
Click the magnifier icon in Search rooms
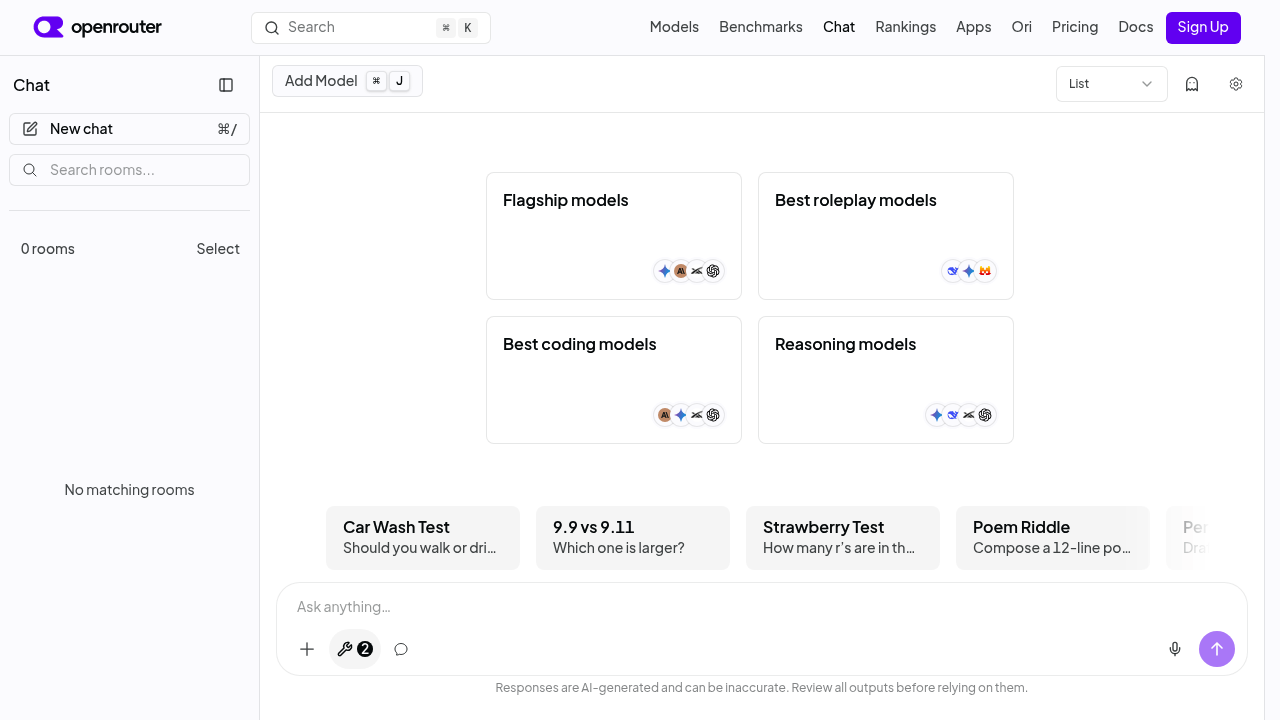coord(30,170)
